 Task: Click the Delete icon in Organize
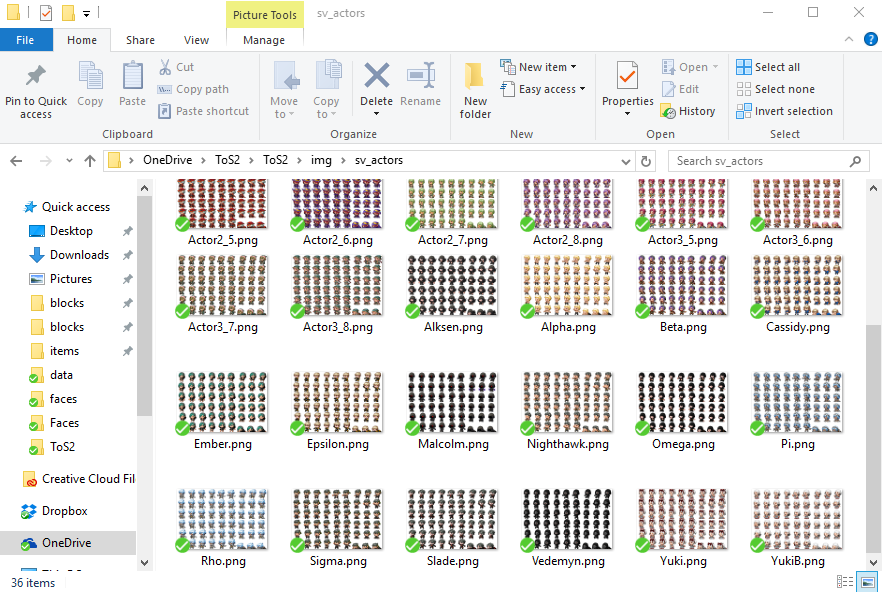[x=376, y=75]
